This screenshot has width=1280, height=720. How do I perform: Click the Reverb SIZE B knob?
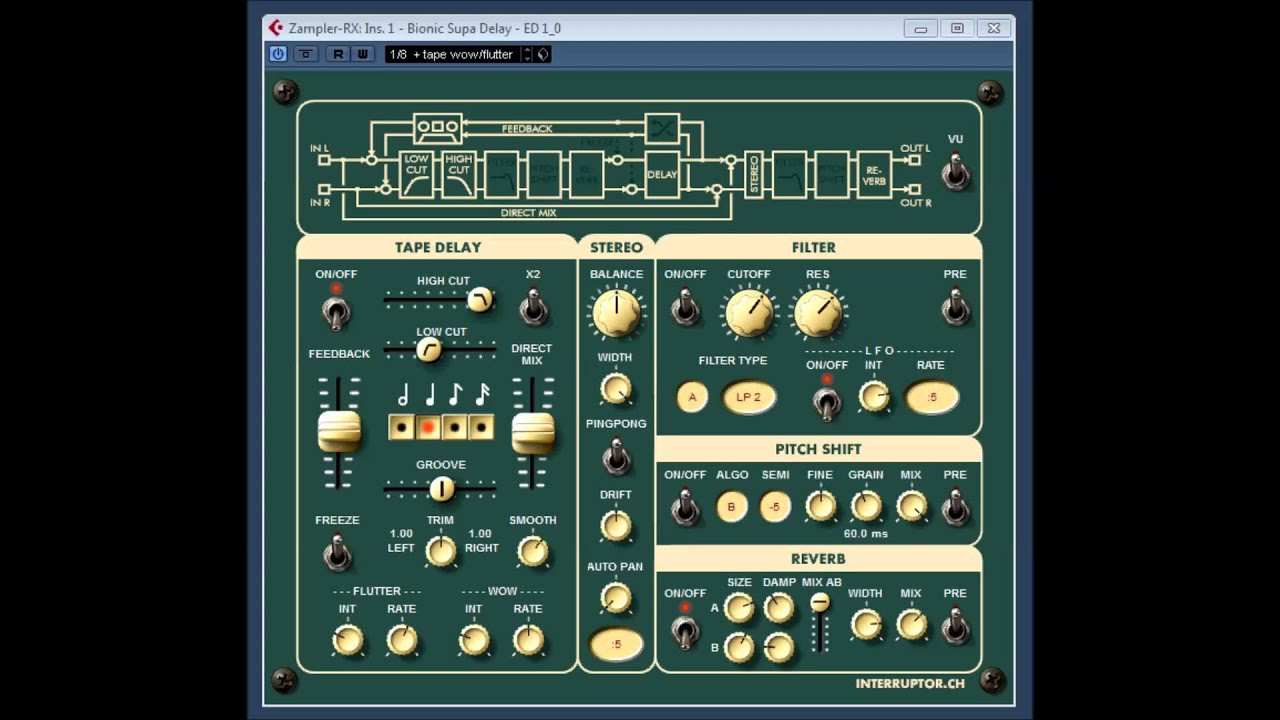[739, 648]
